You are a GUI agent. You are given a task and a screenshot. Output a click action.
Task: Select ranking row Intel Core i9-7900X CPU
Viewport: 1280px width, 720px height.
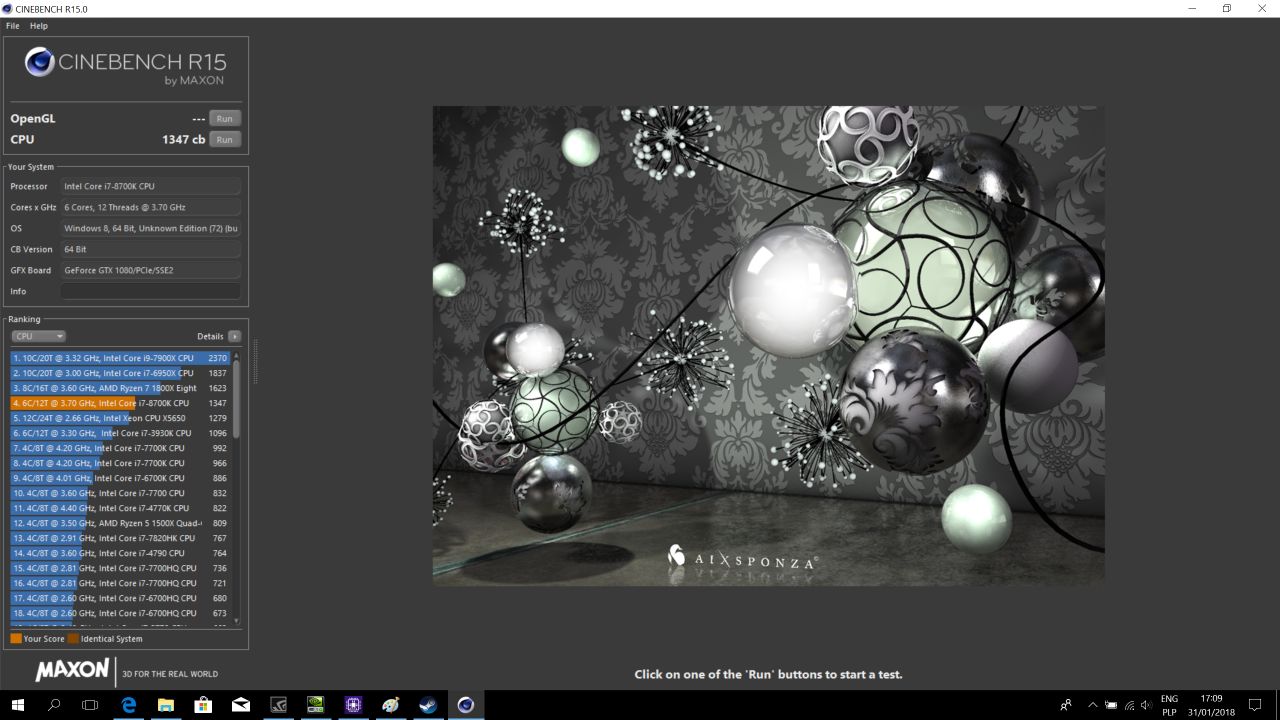pyautogui.click(x=120, y=358)
